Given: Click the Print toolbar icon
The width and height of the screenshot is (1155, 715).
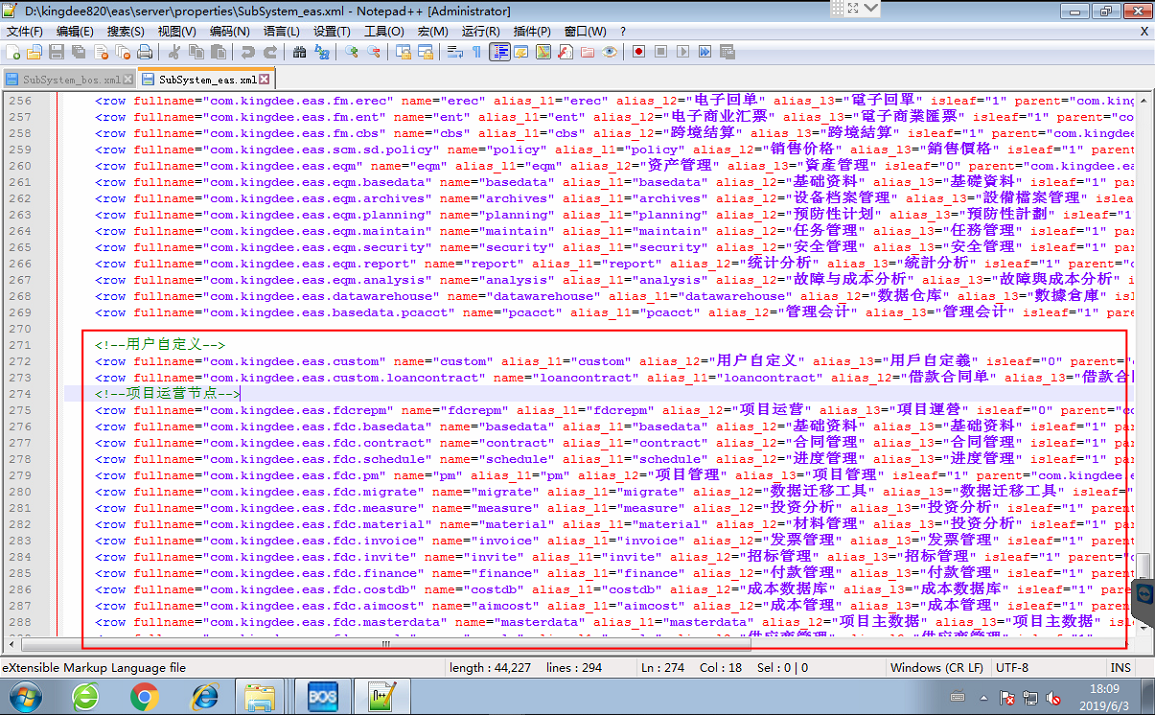Looking at the screenshot, I should 145,52.
